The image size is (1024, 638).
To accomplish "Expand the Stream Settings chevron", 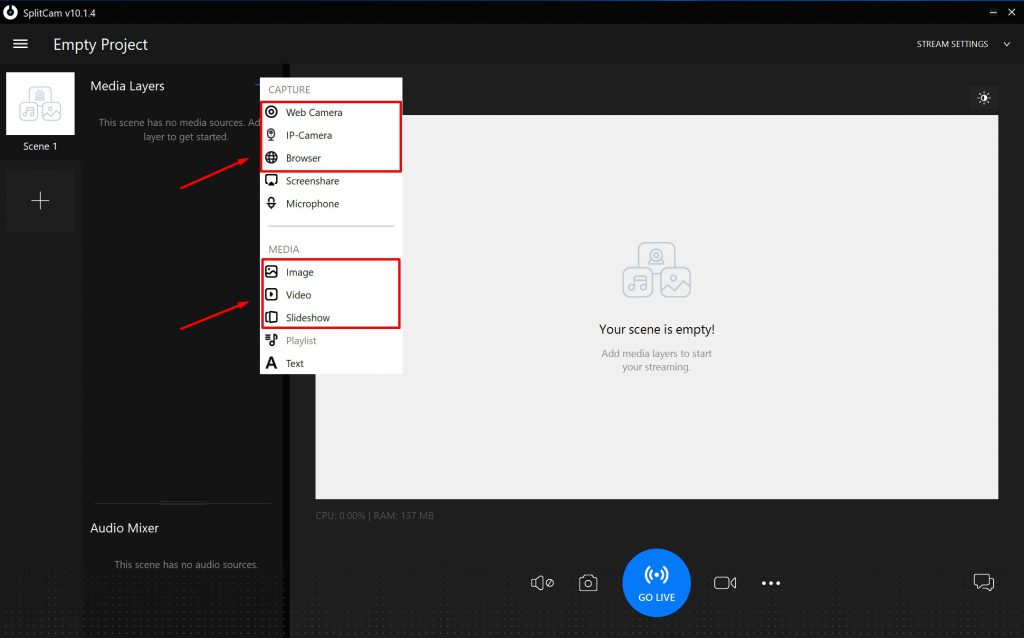I will [x=1006, y=44].
